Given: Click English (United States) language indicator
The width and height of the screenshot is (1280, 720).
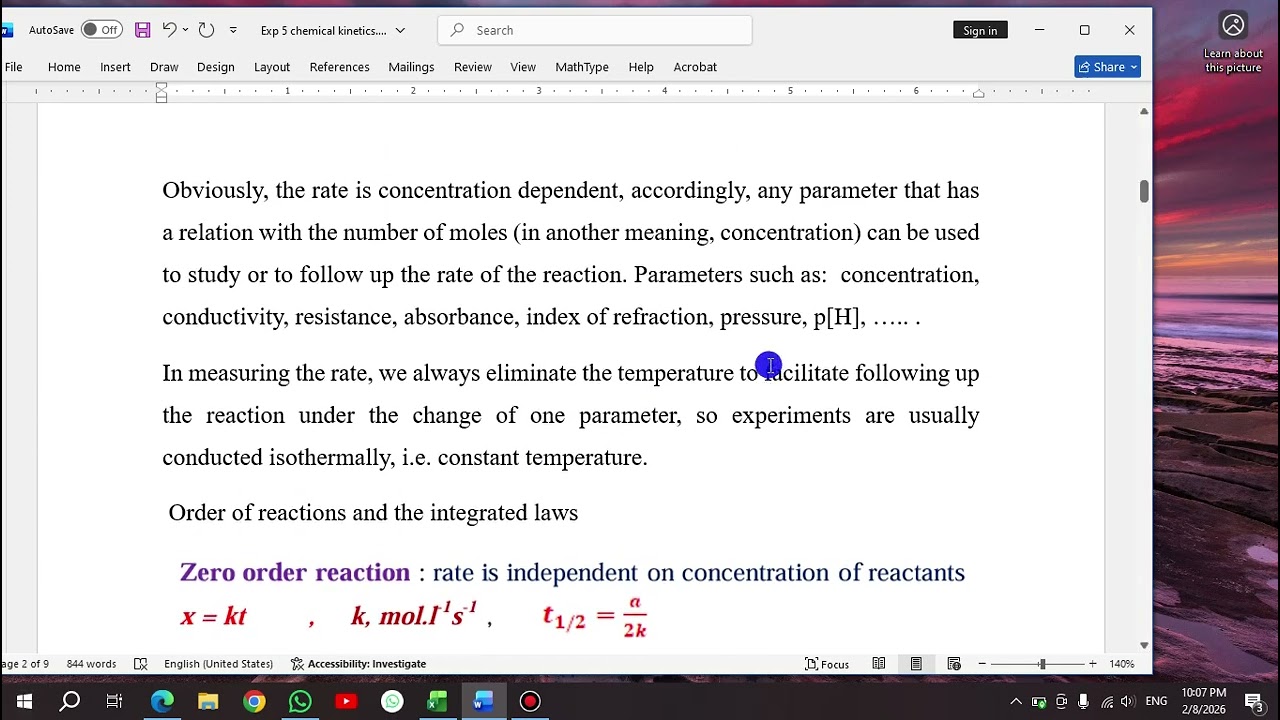Looking at the screenshot, I should point(218,664).
